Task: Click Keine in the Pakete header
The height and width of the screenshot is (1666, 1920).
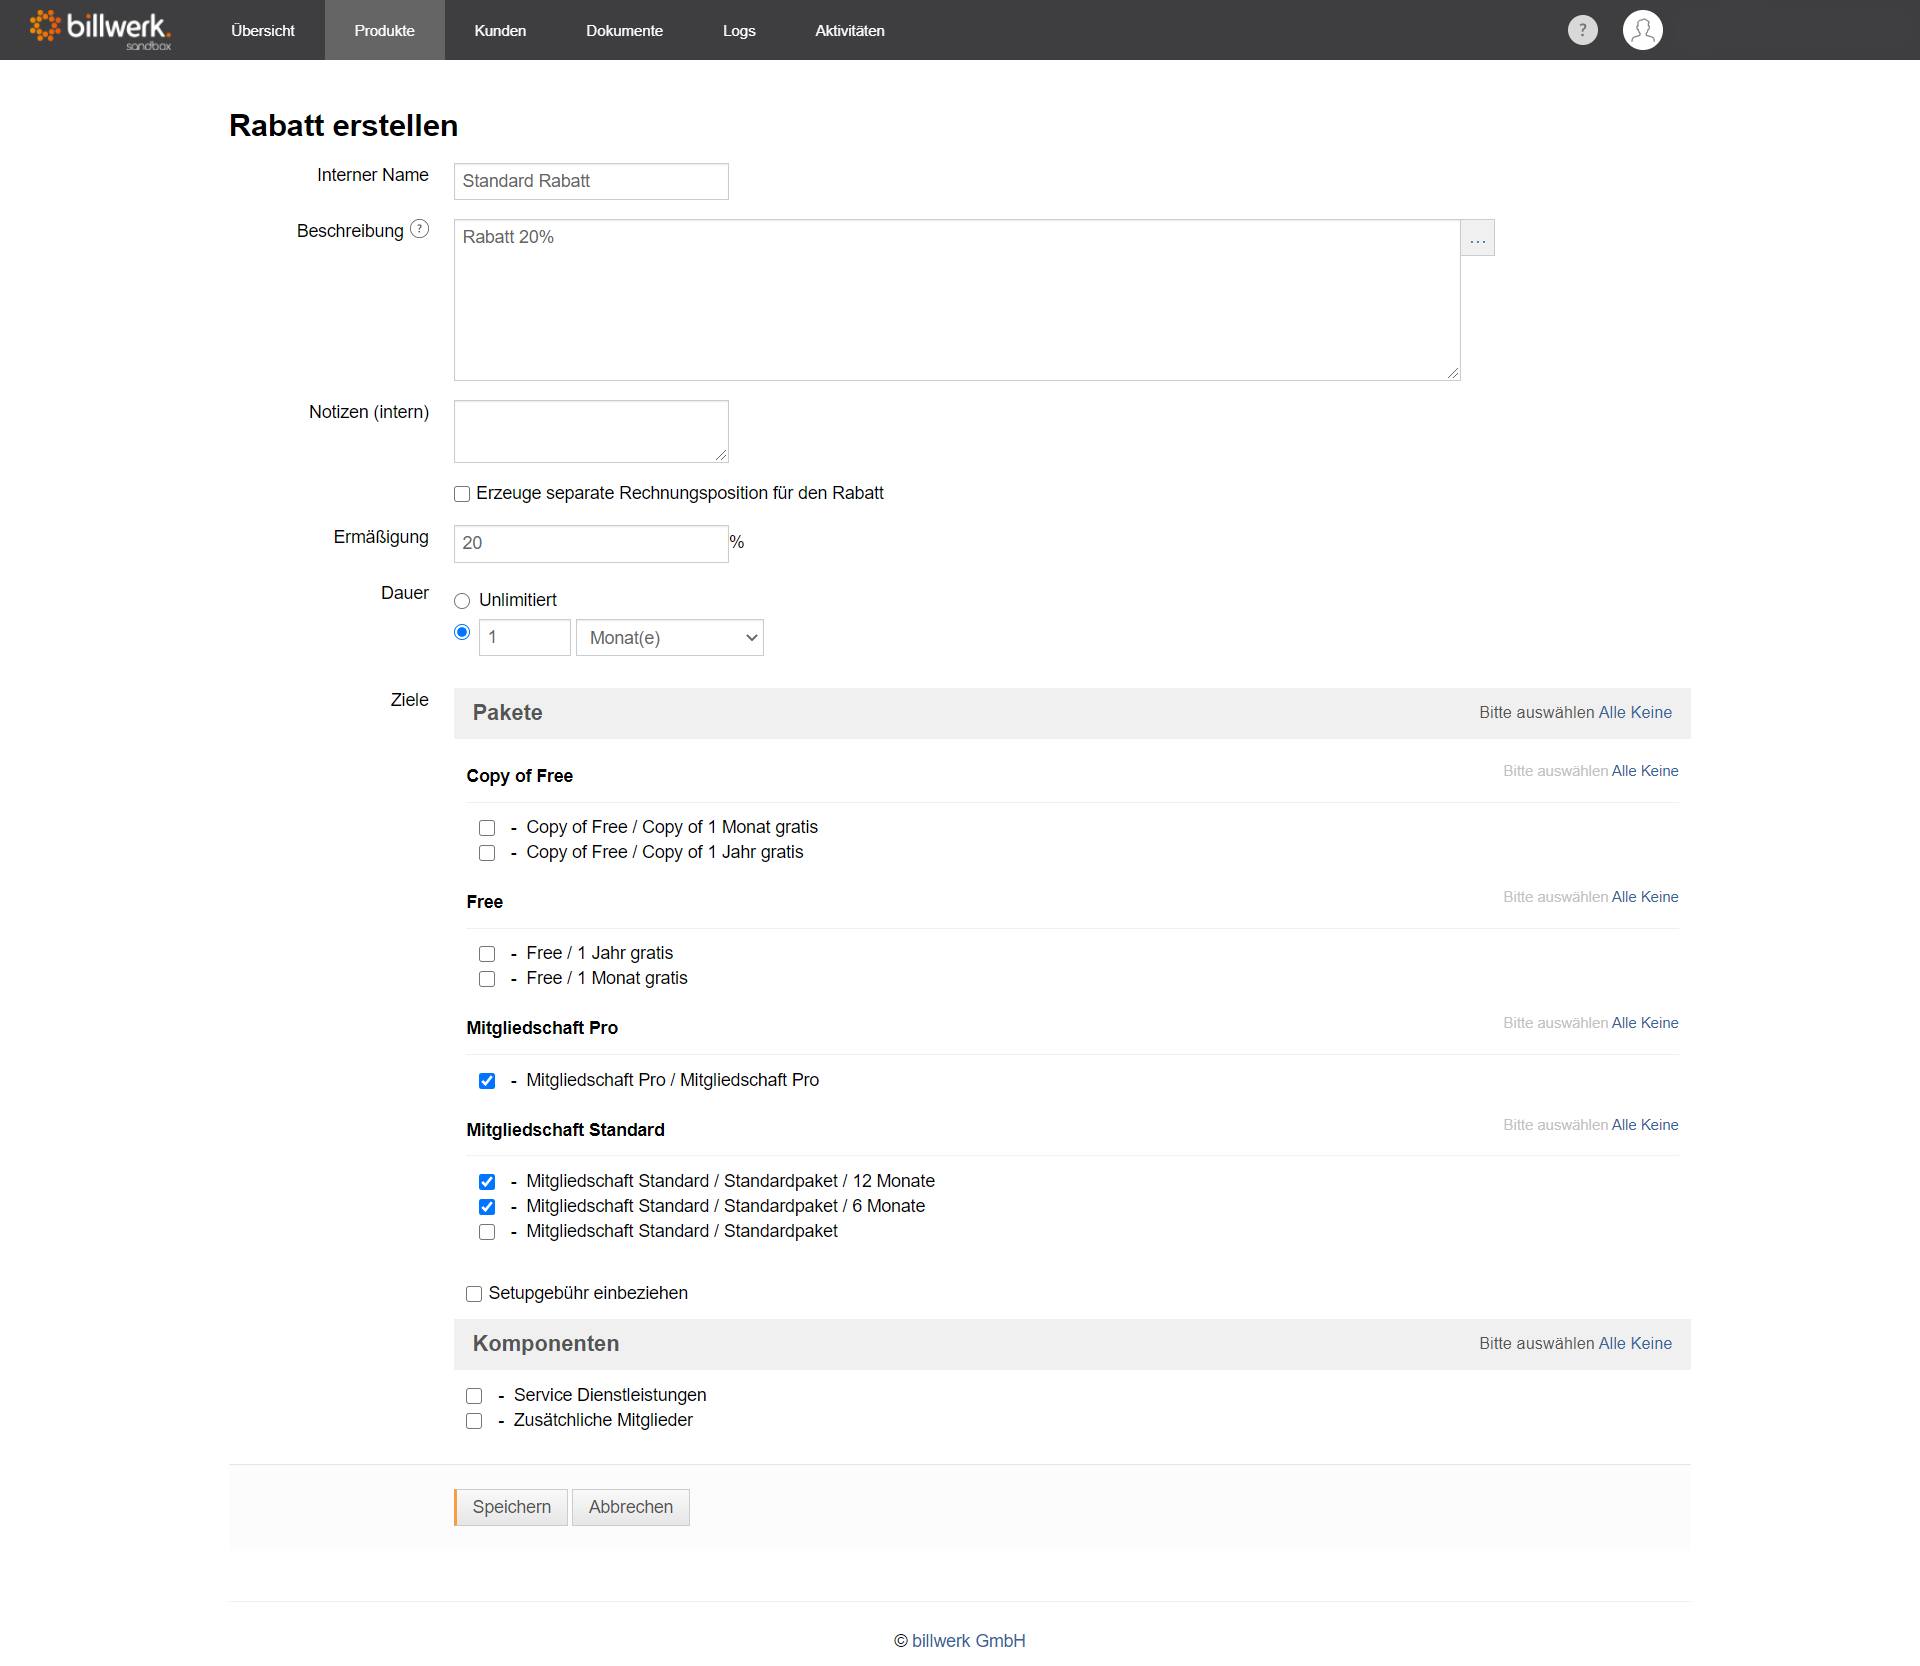Action: [x=1651, y=712]
